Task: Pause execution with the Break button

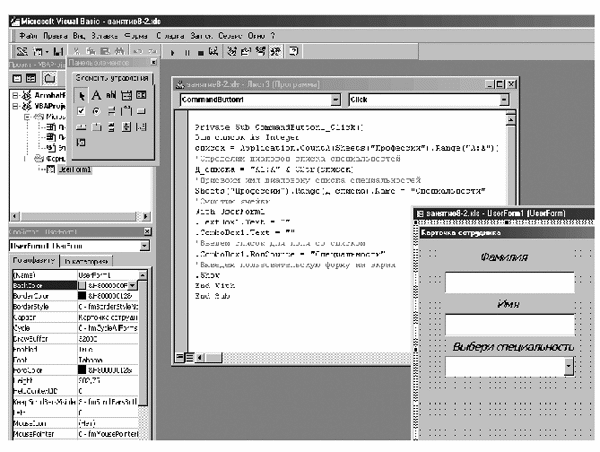Action: tap(187, 52)
